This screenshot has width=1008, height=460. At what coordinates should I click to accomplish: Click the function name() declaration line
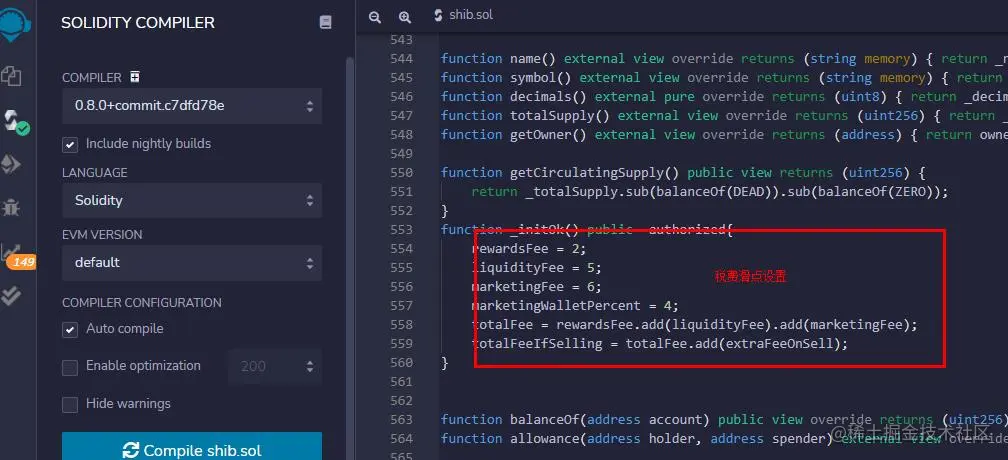point(724,59)
